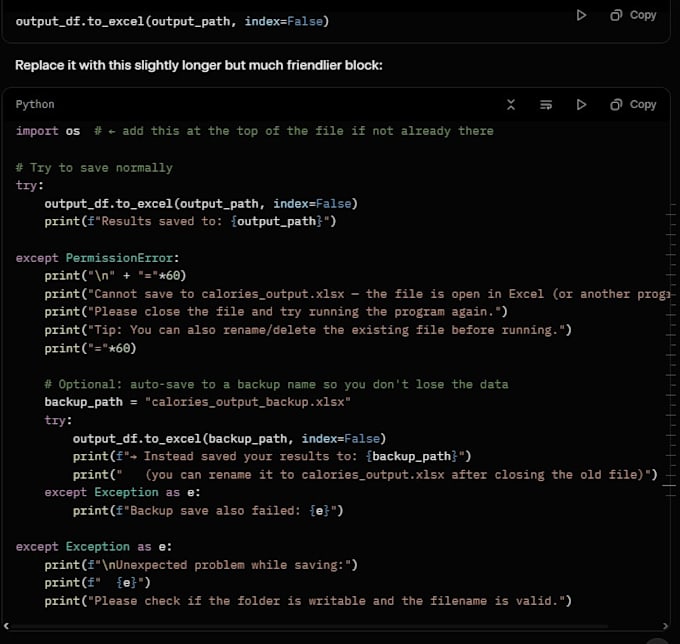The width and height of the screenshot is (680, 644).
Task: Click 'output_df.to_excel(backup_path' line
Action: (229, 438)
